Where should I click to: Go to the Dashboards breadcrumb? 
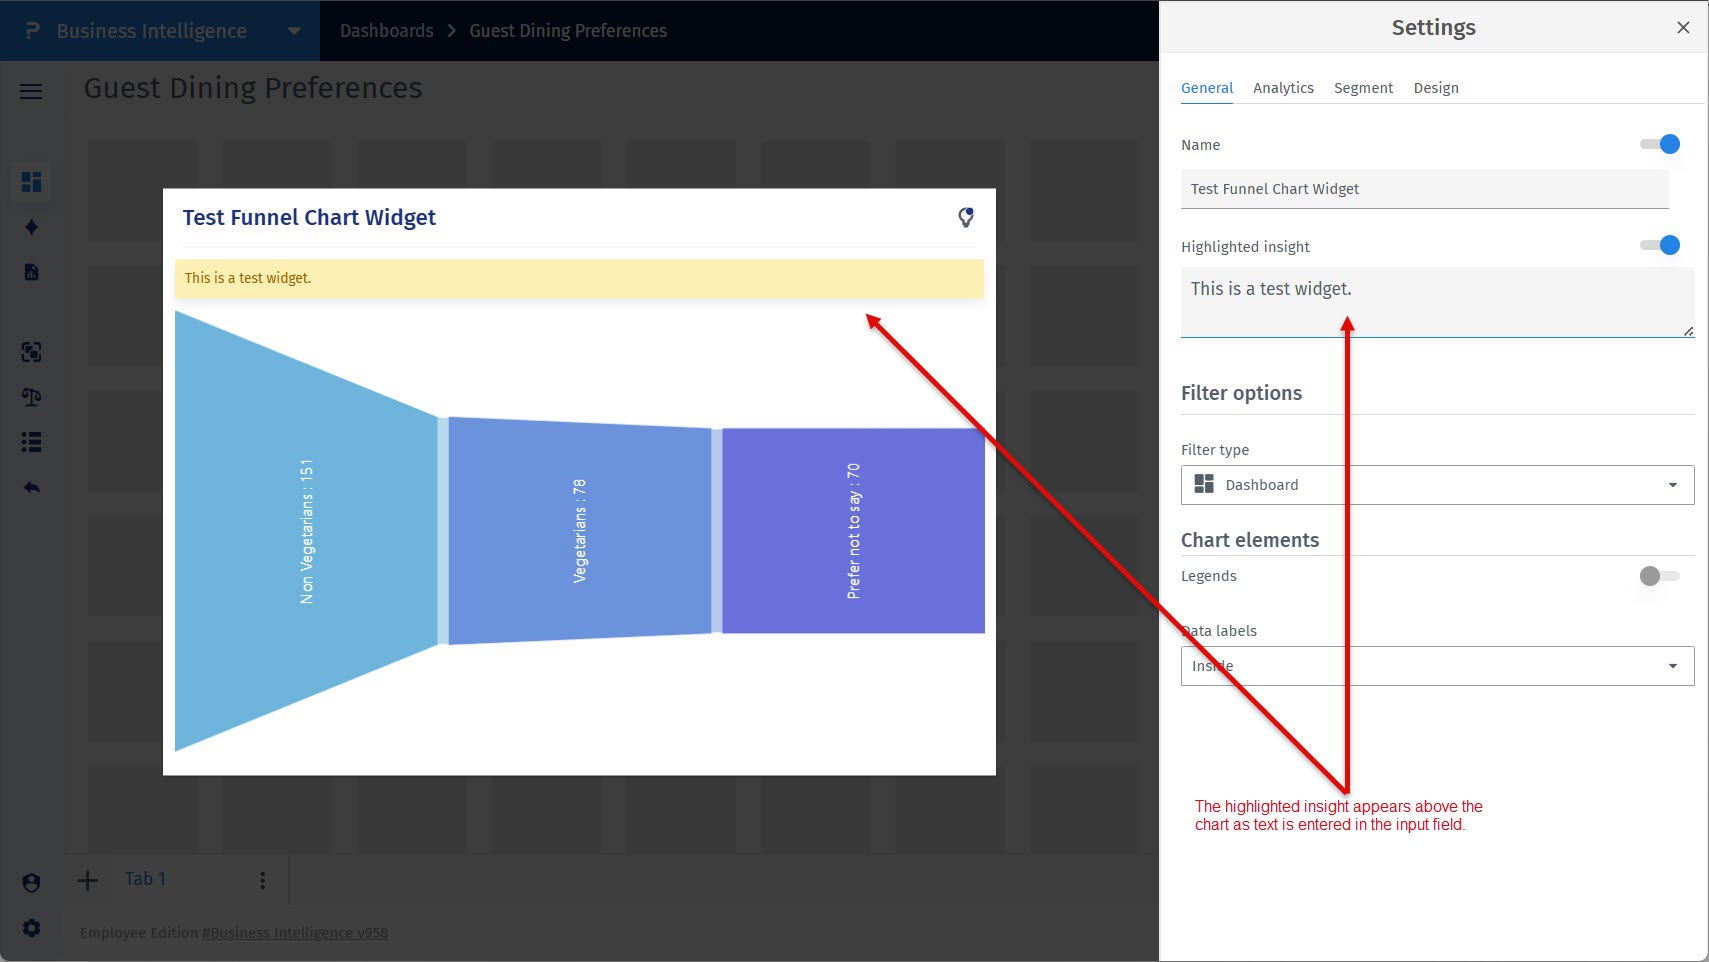pos(387,31)
